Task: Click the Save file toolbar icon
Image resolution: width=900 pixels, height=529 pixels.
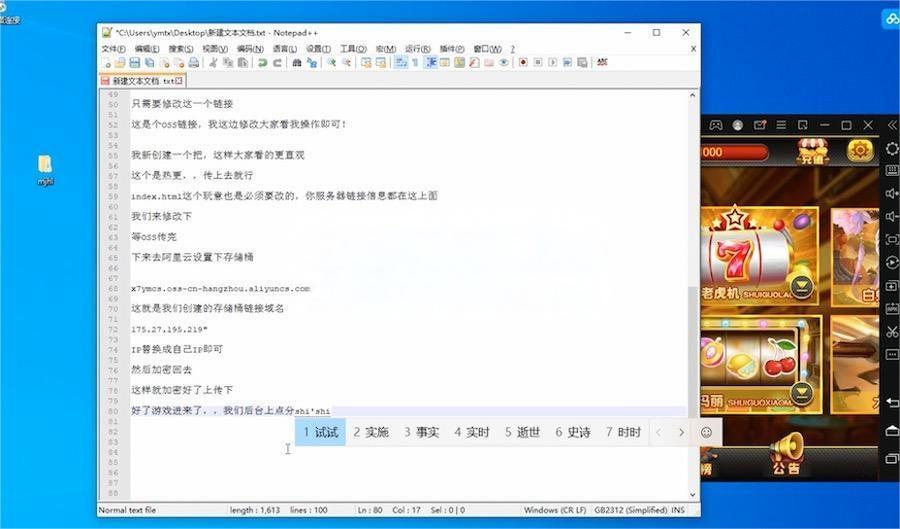Action: coord(135,63)
